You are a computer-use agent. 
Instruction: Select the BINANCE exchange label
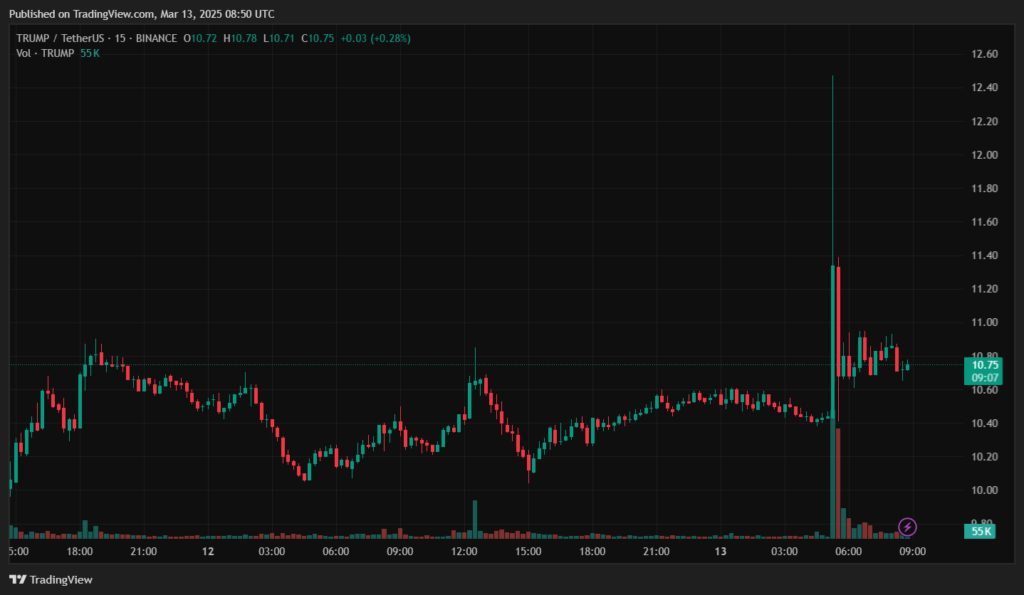point(157,38)
